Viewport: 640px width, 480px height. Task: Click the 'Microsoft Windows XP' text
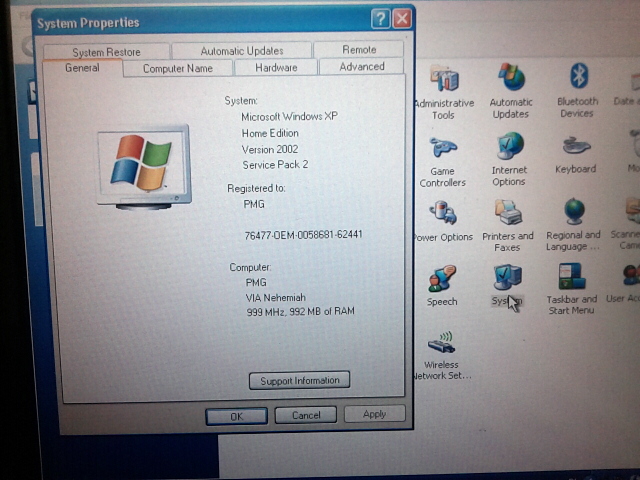click(x=289, y=117)
